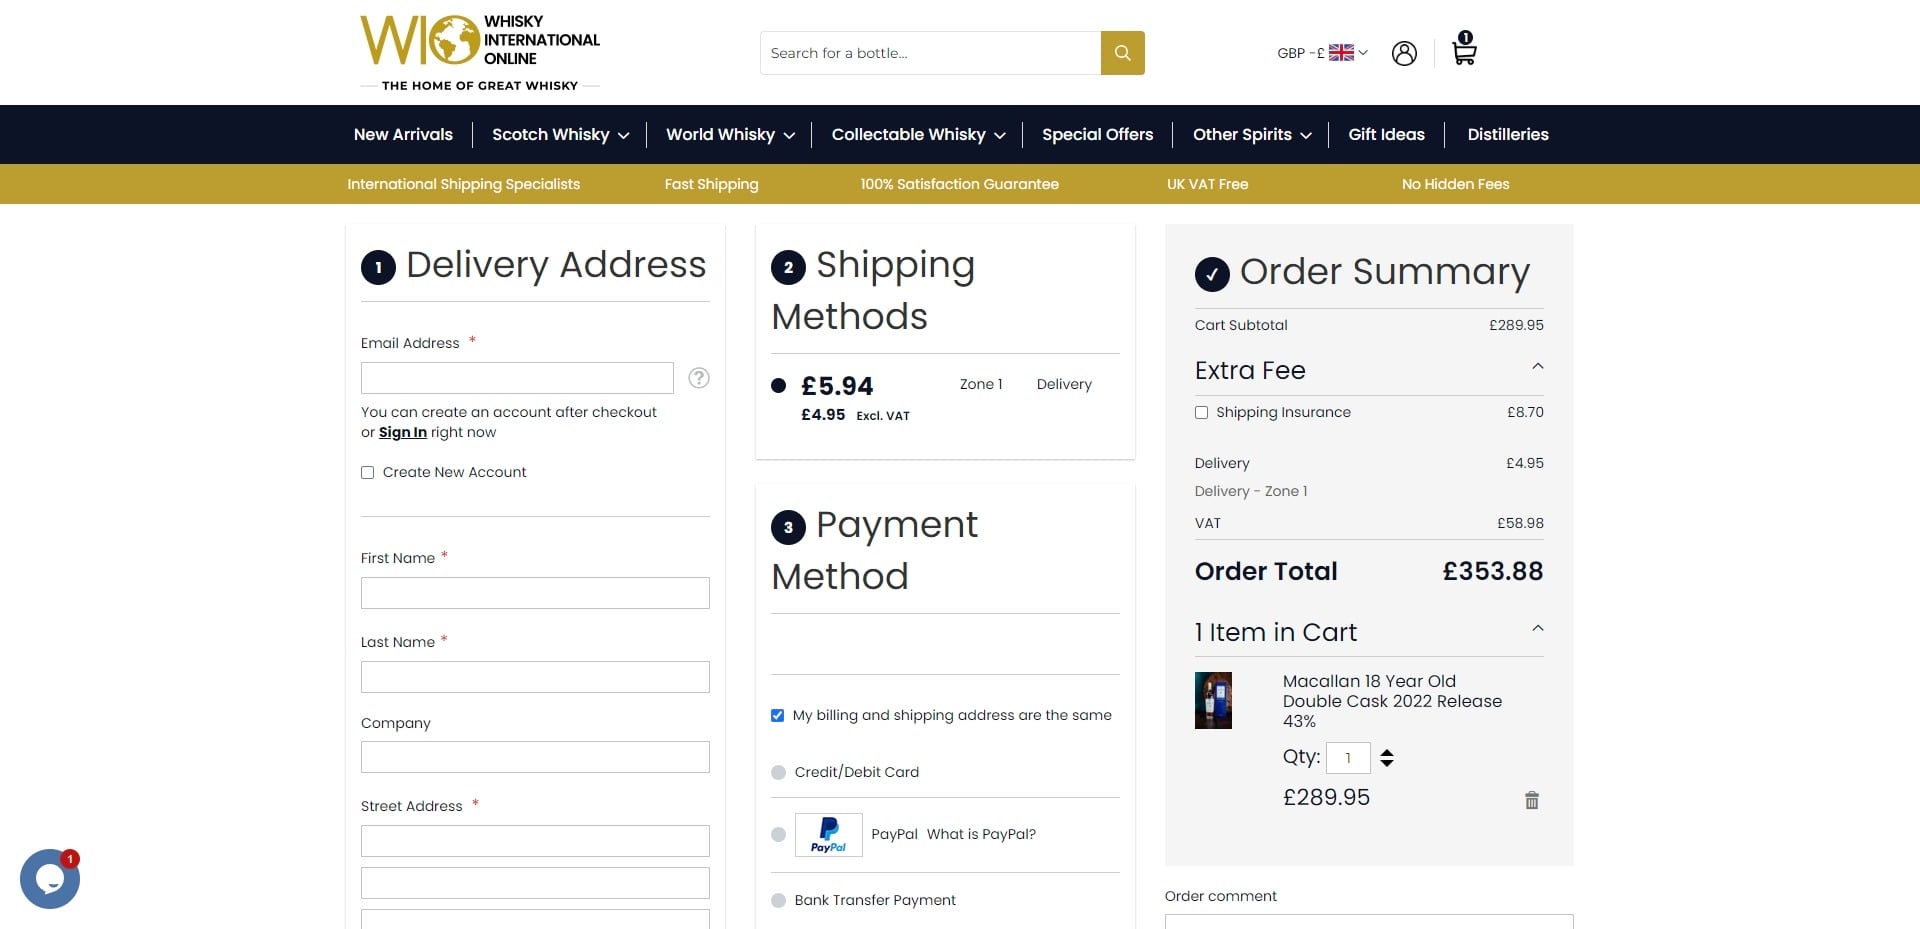Tick the Create New Account checkbox

[367, 473]
